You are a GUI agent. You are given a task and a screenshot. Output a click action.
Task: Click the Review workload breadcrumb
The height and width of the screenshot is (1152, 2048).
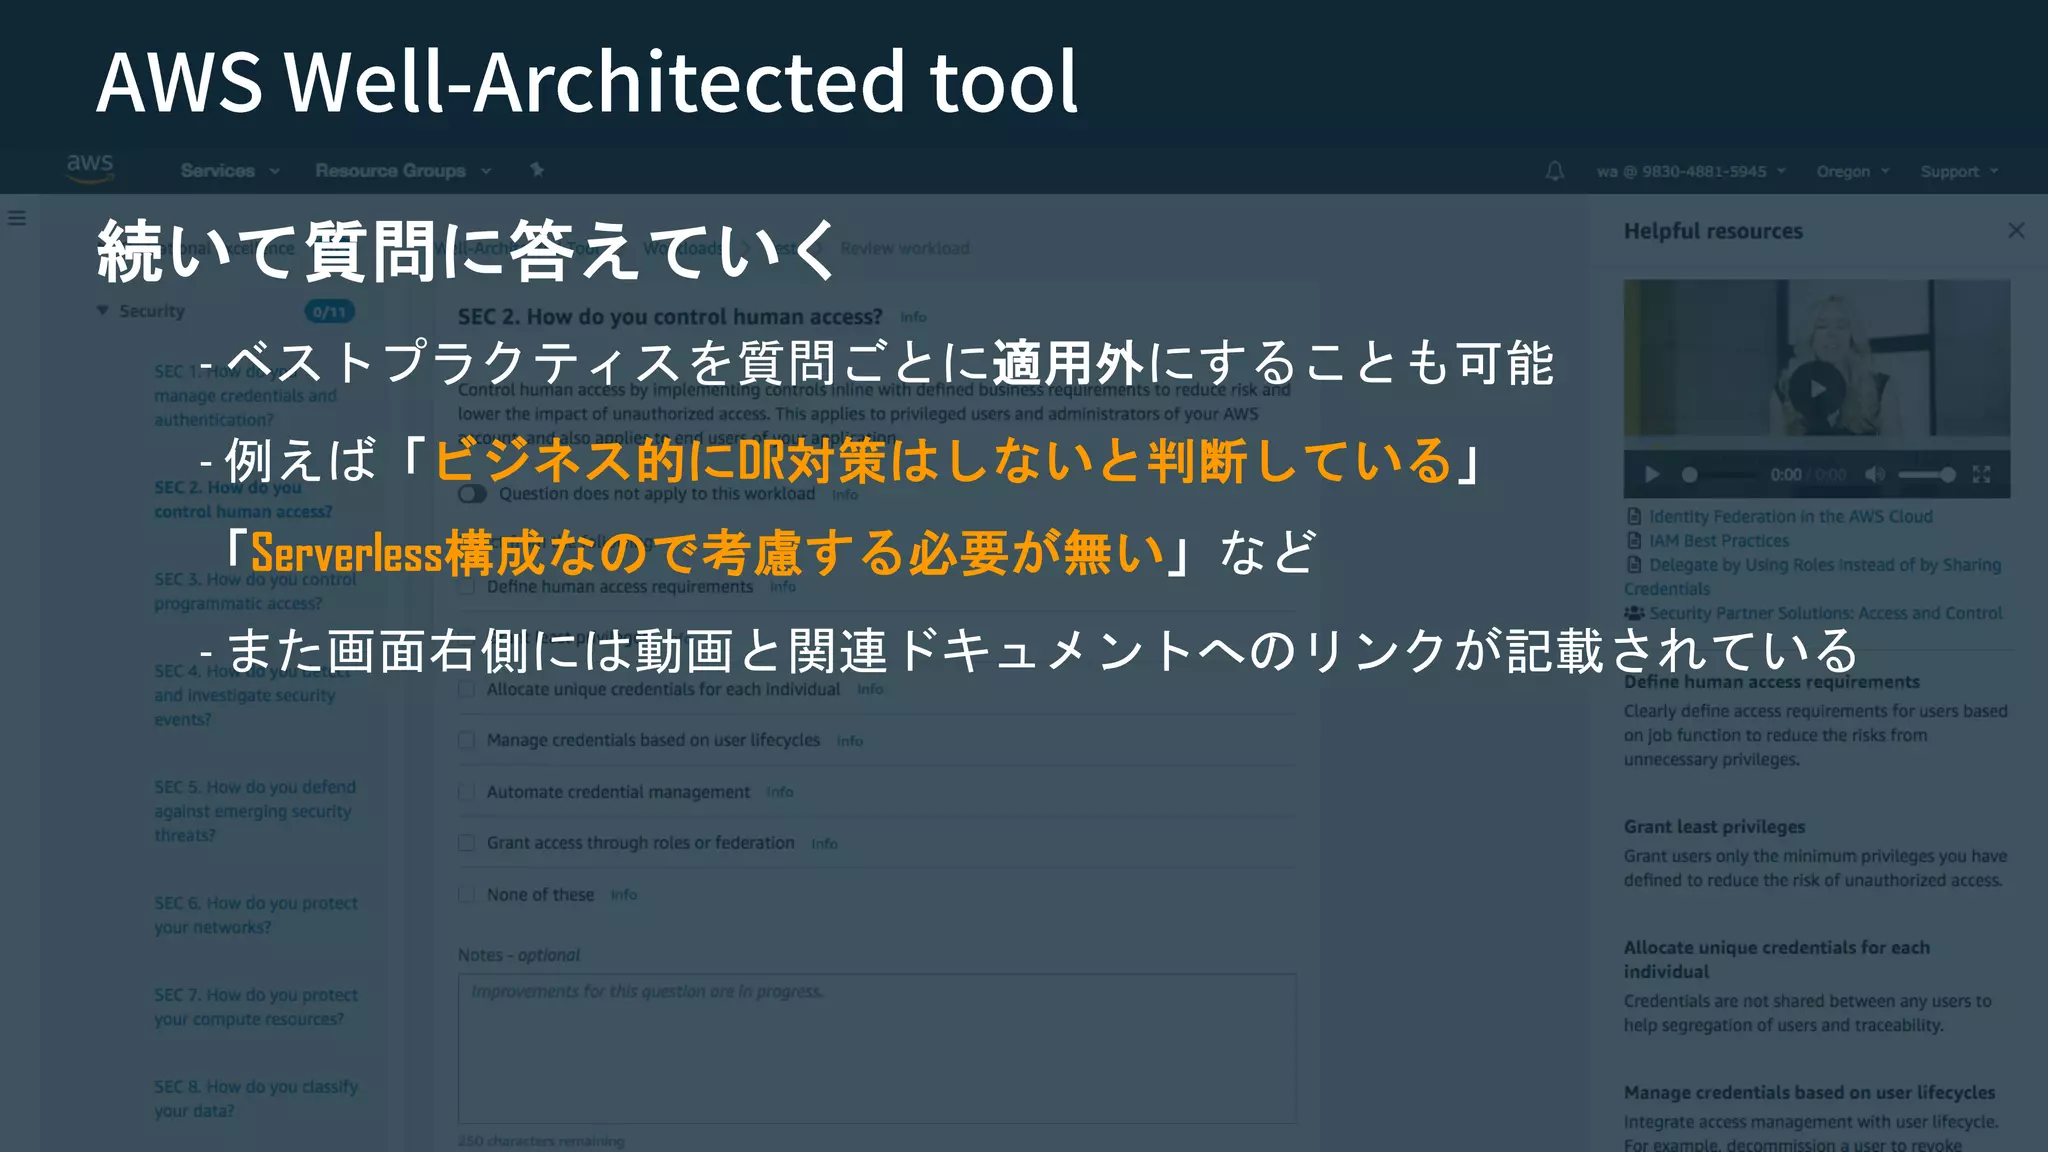(905, 248)
